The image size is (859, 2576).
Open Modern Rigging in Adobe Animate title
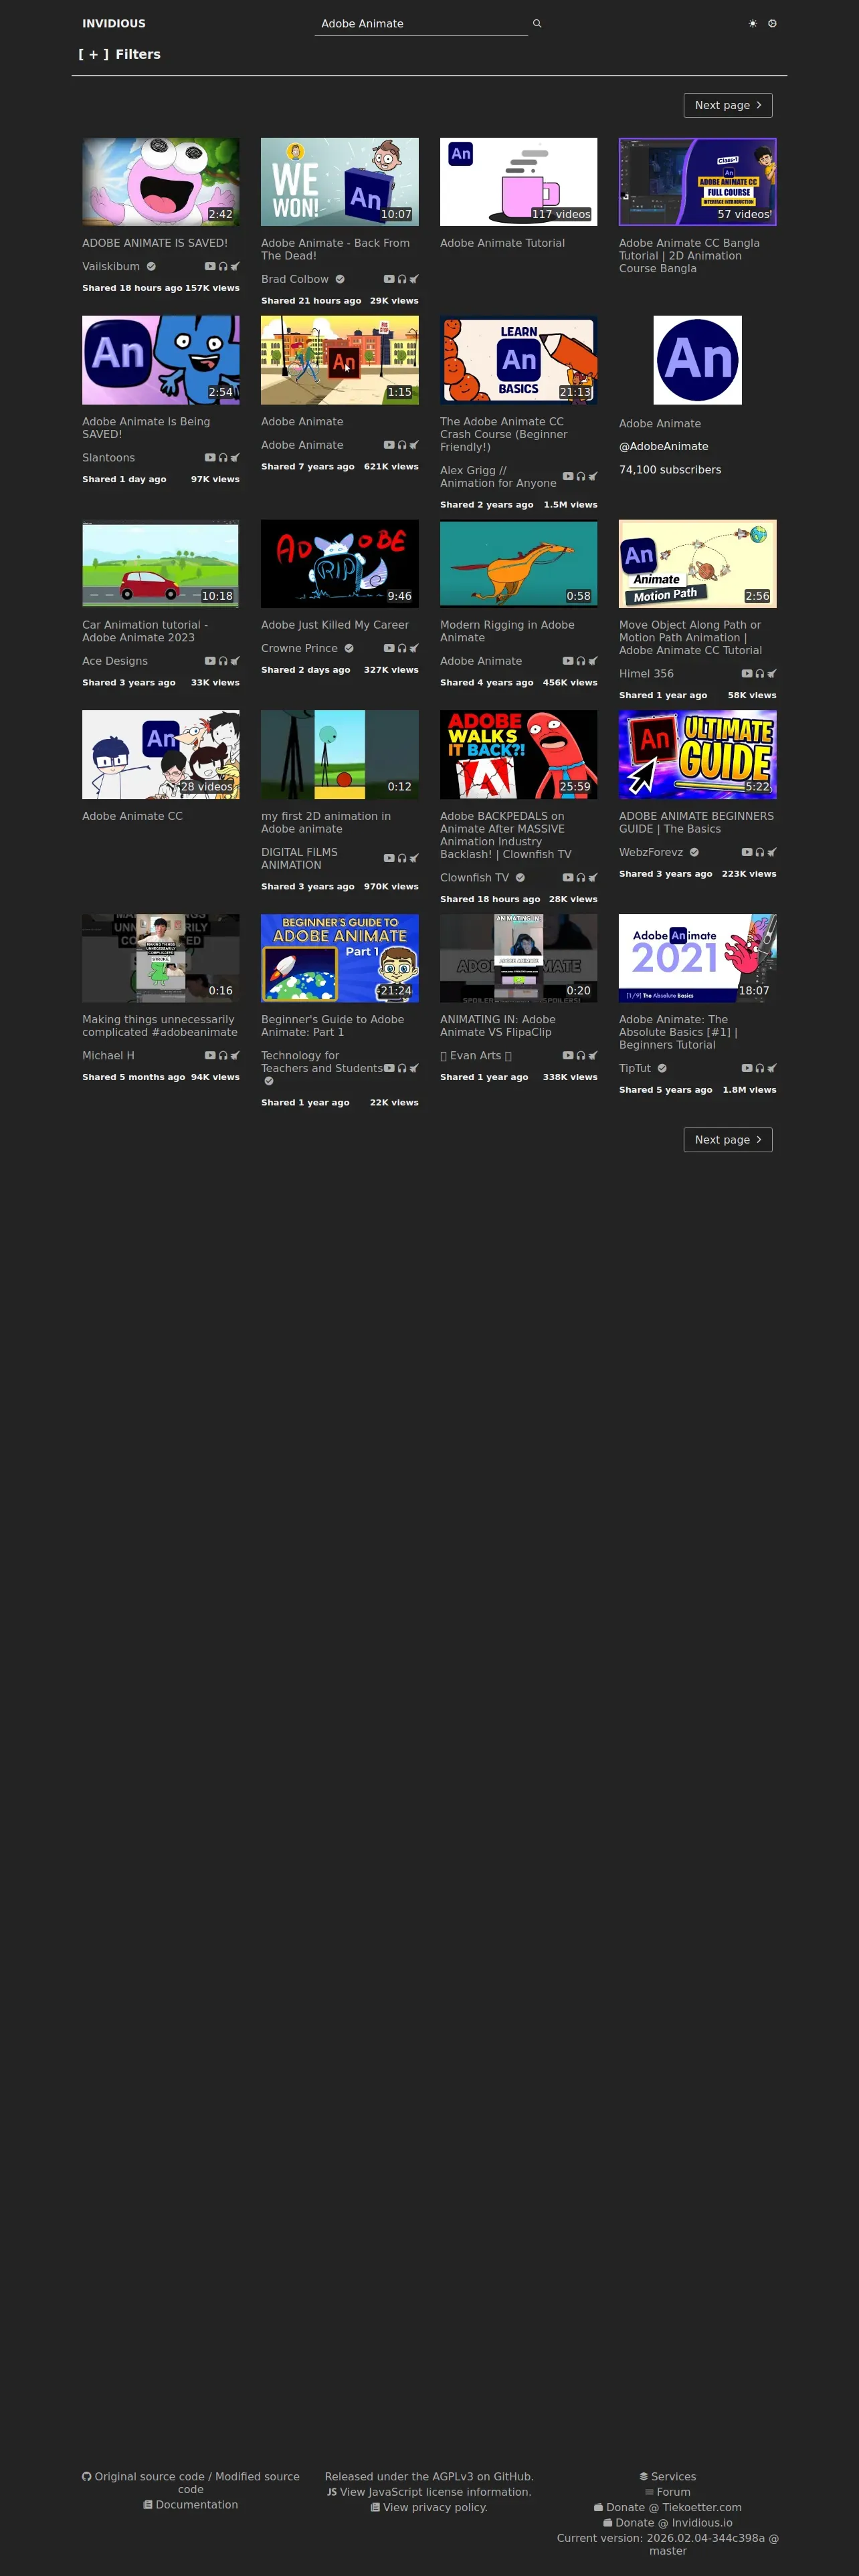click(x=507, y=631)
